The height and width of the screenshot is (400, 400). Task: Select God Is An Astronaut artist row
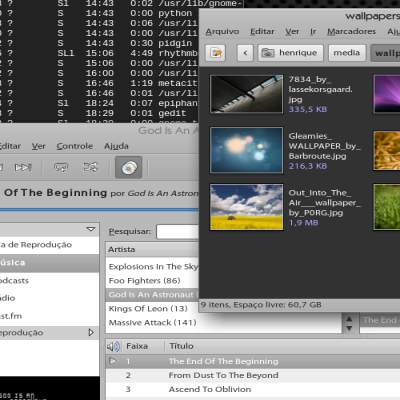tap(152, 295)
